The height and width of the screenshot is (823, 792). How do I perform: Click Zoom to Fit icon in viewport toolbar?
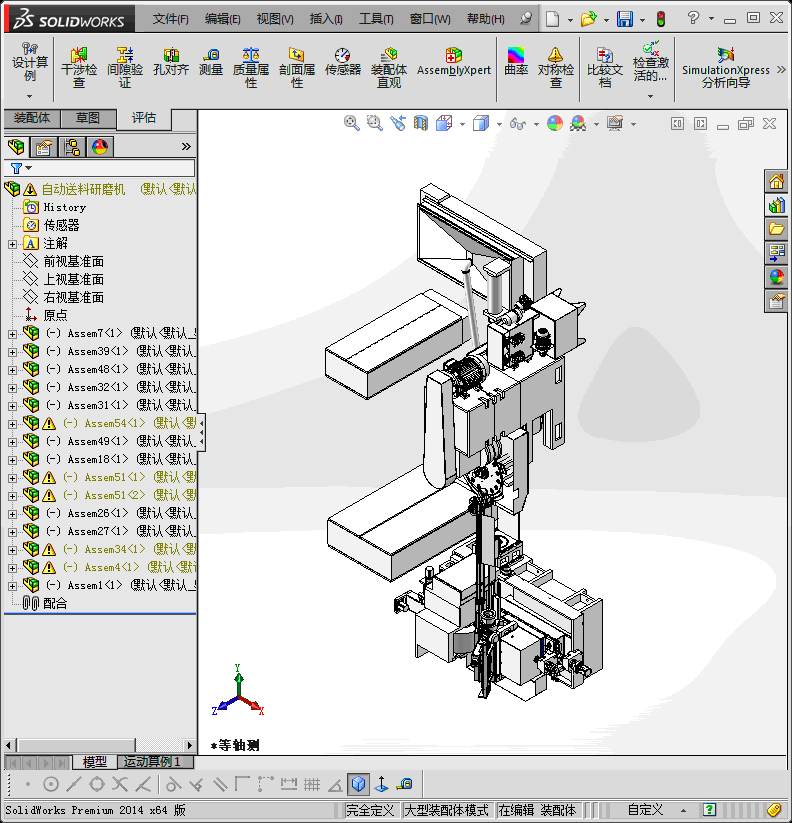[x=352, y=123]
